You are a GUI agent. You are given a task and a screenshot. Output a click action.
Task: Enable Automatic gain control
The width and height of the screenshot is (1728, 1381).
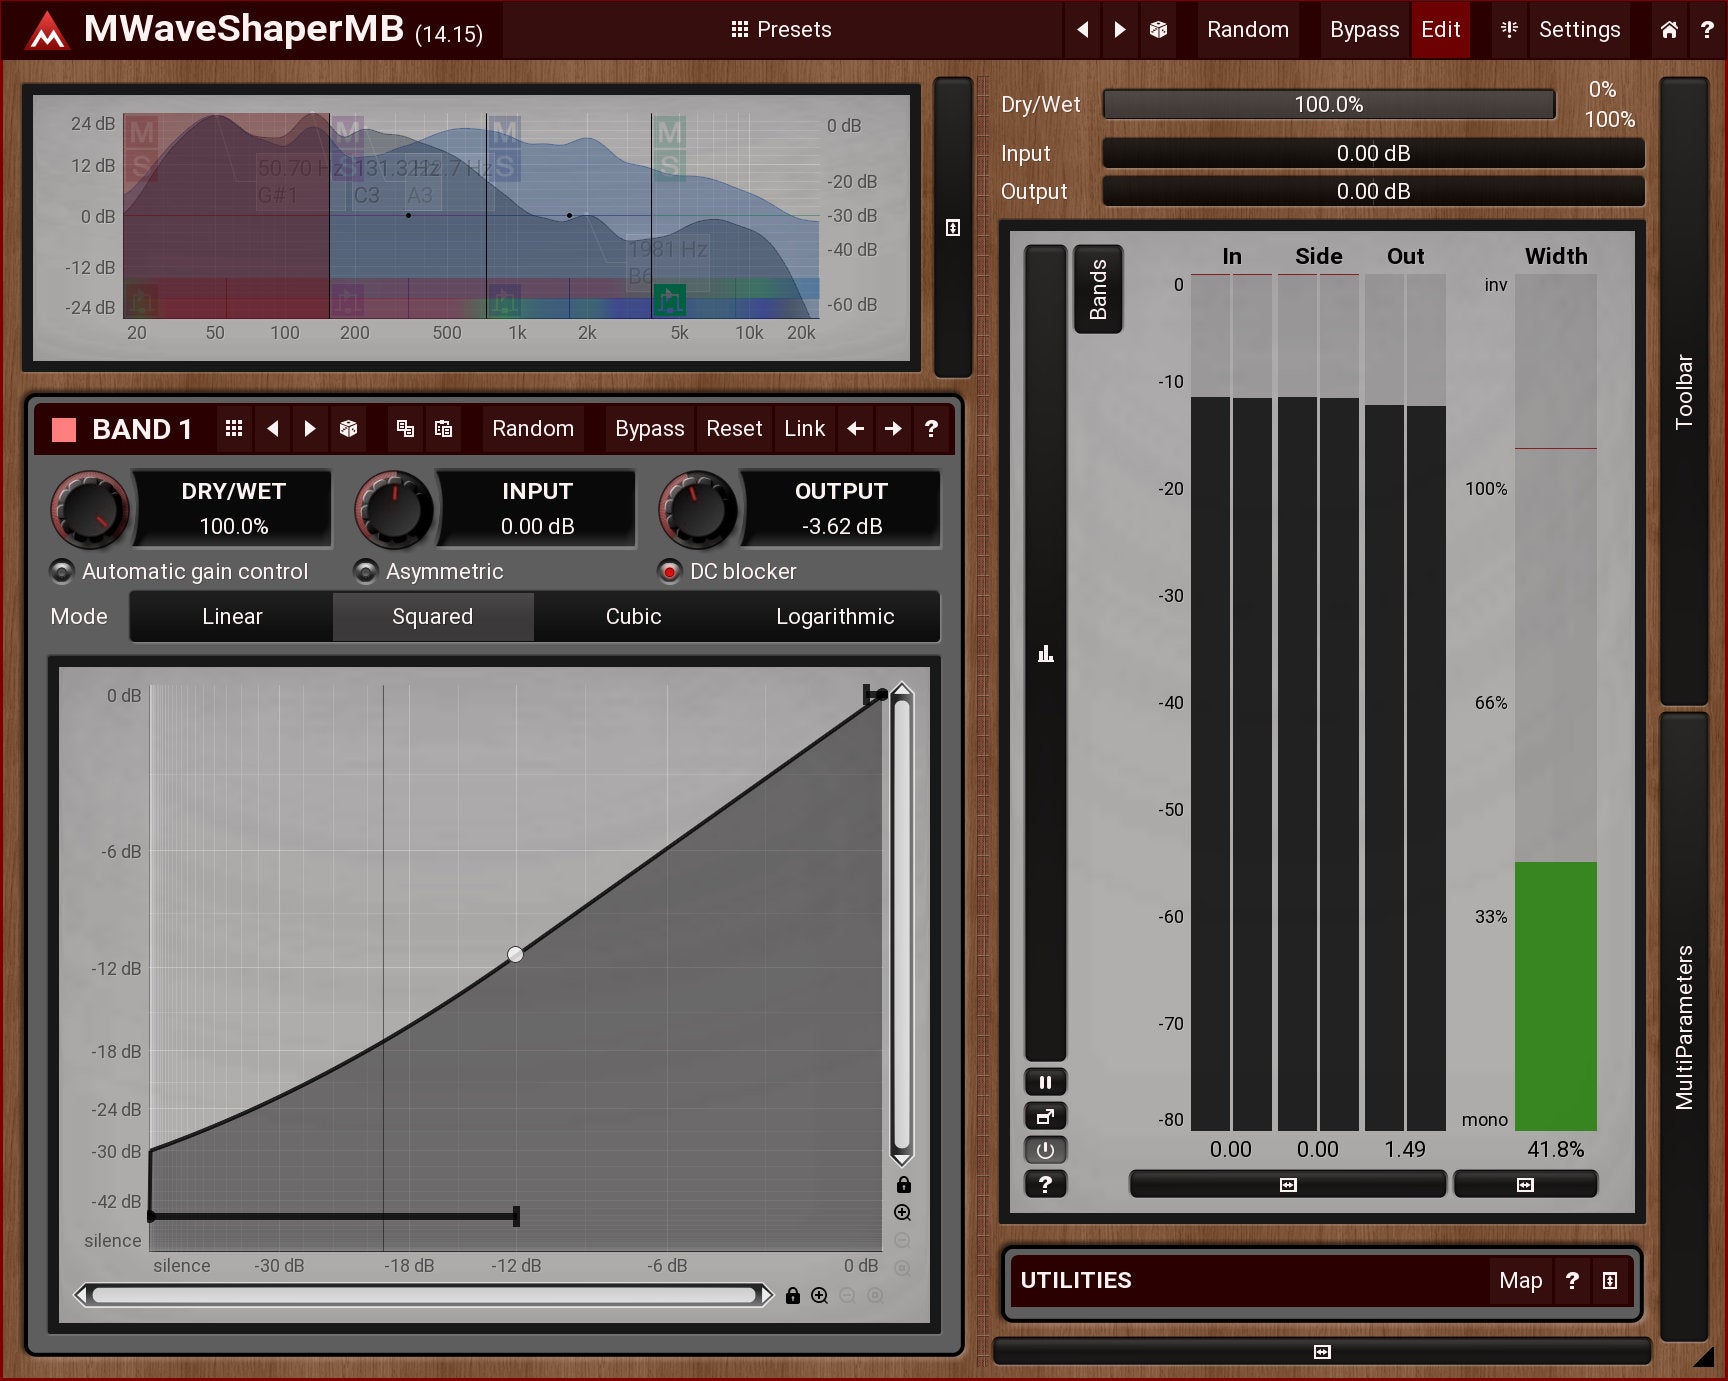coord(62,572)
